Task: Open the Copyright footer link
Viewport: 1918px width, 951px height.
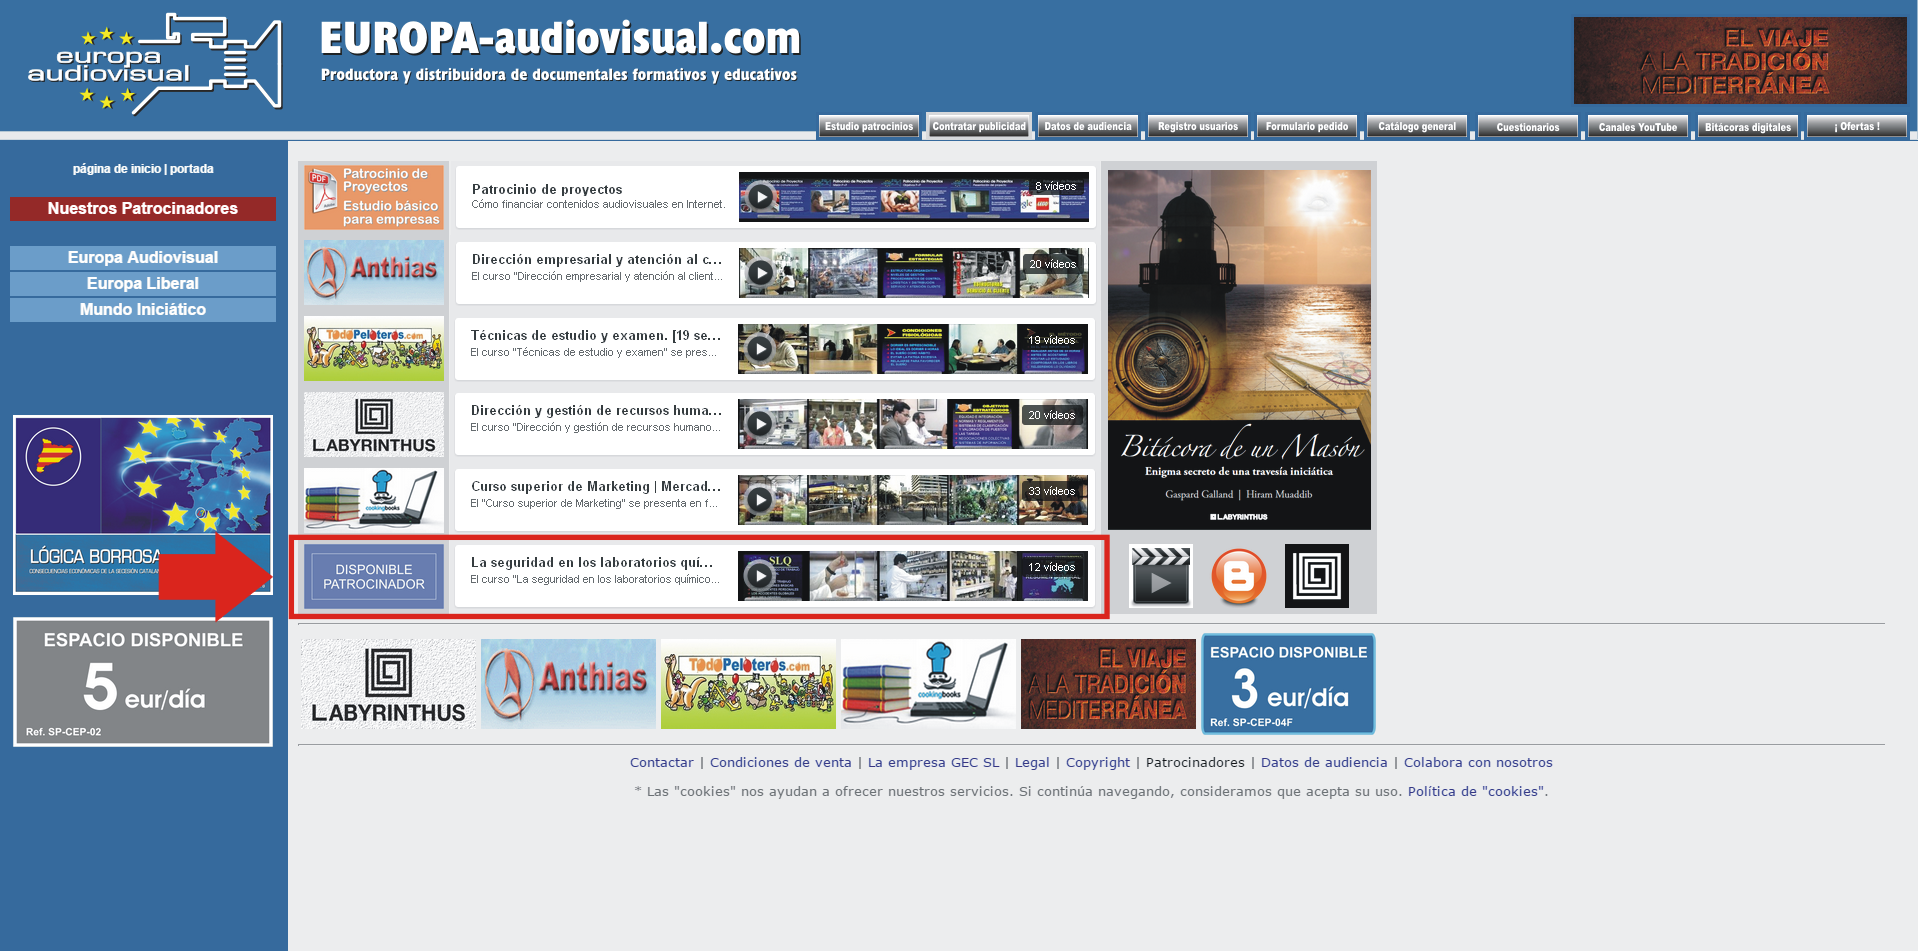Action: (1098, 762)
